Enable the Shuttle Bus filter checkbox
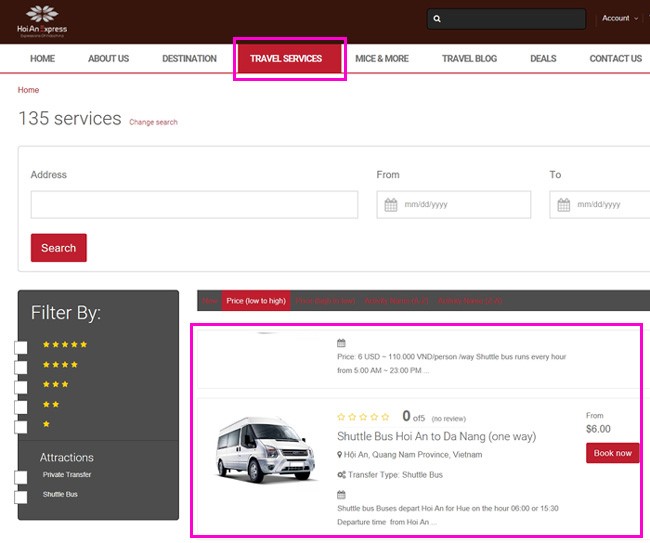This screenshot has width=650, height=543. pyautogui.click(x=21, y=497)
